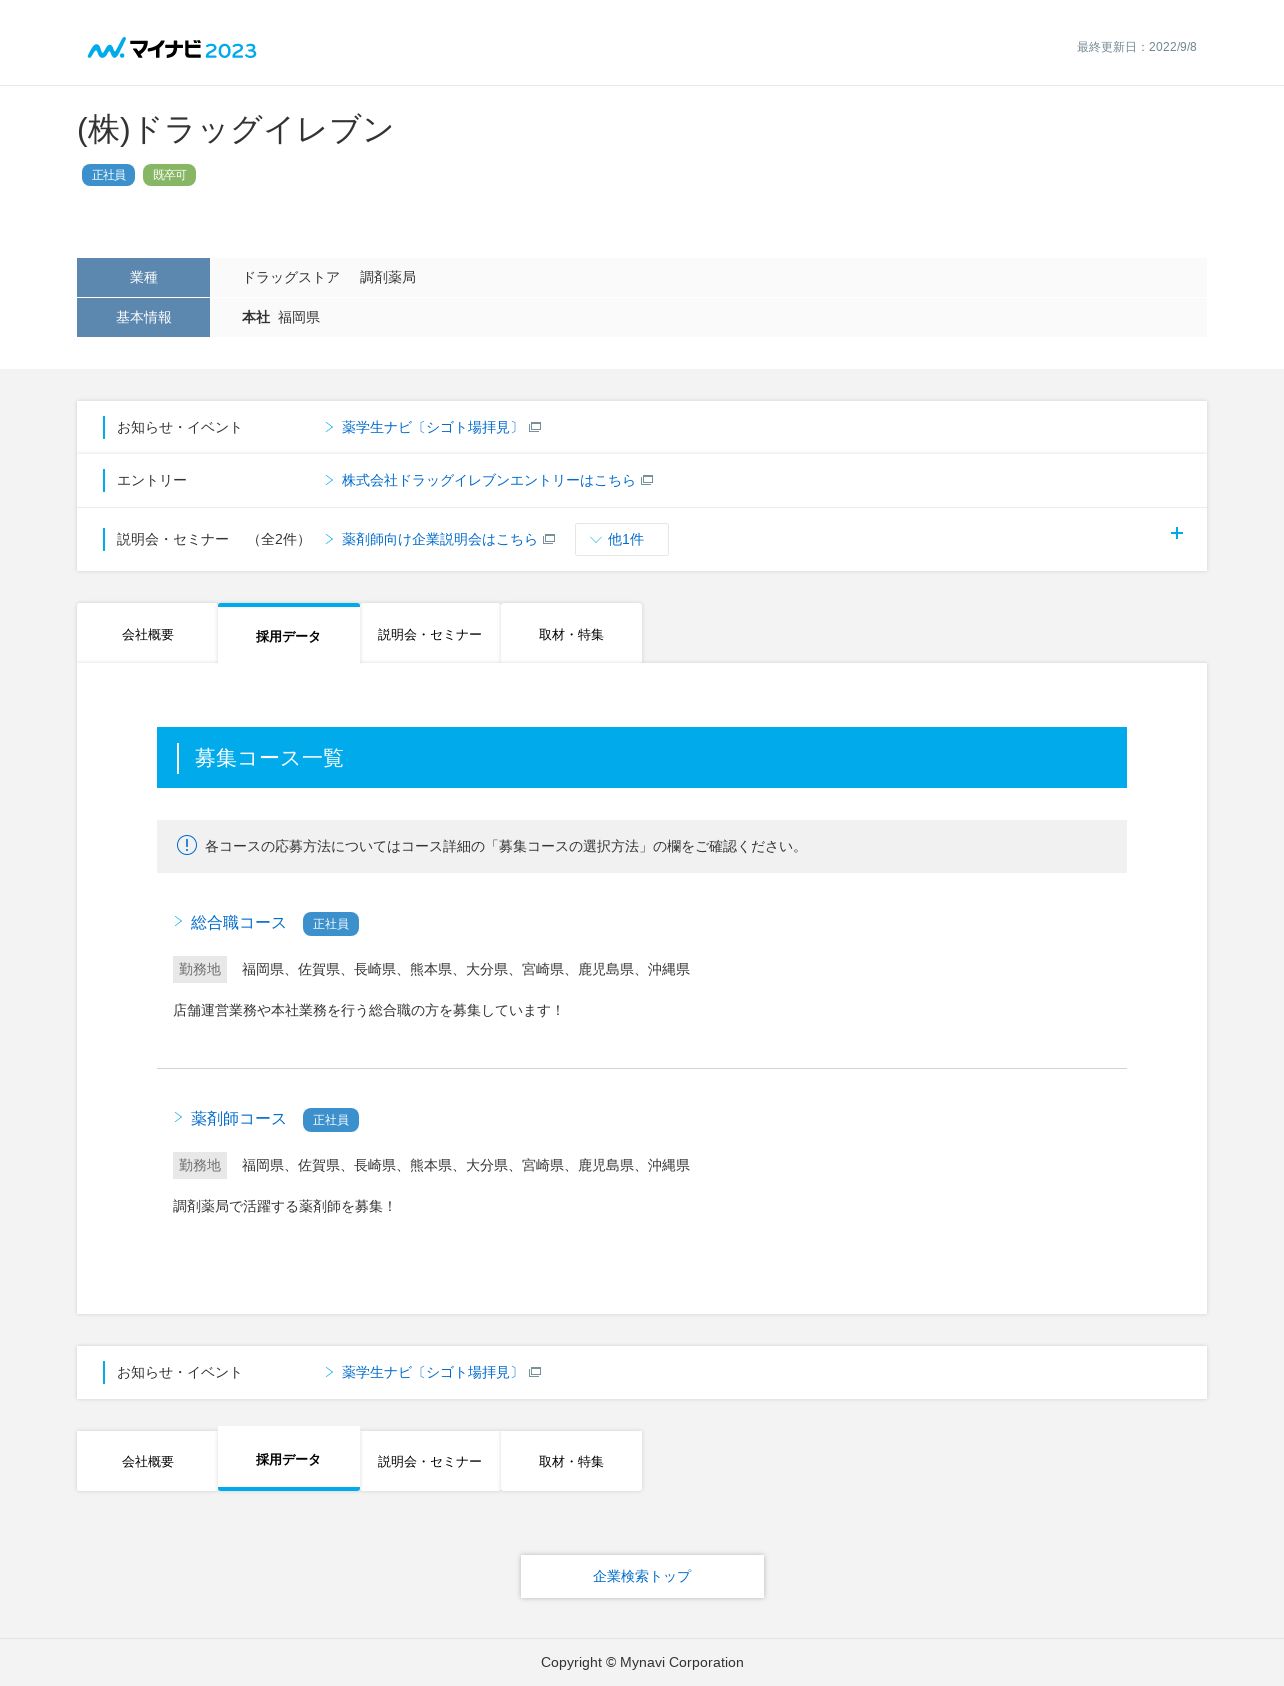Click arrow icon before 株式会社ドラッグイレブンエントリー link

(329, 480)
